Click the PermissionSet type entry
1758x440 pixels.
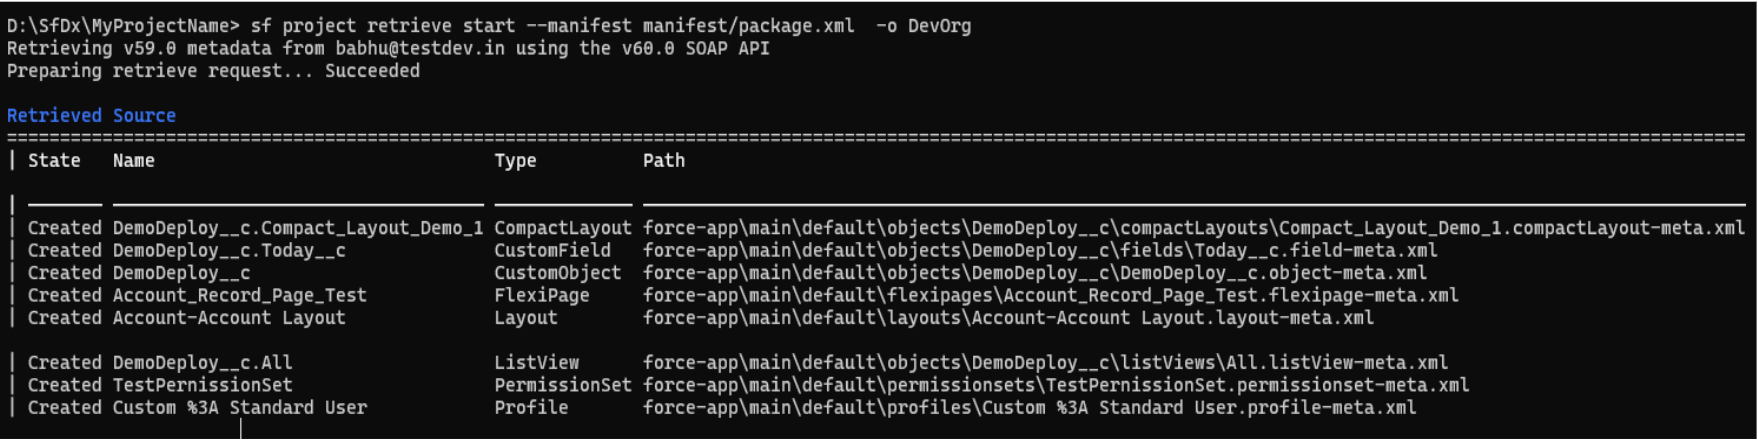coord(562,385)
